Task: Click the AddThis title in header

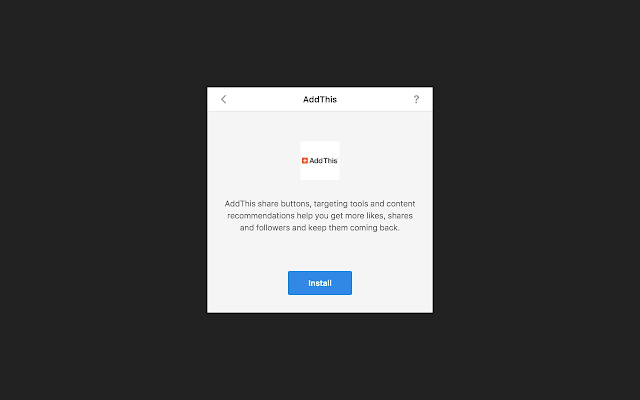Action: click(x=320, y=99)
